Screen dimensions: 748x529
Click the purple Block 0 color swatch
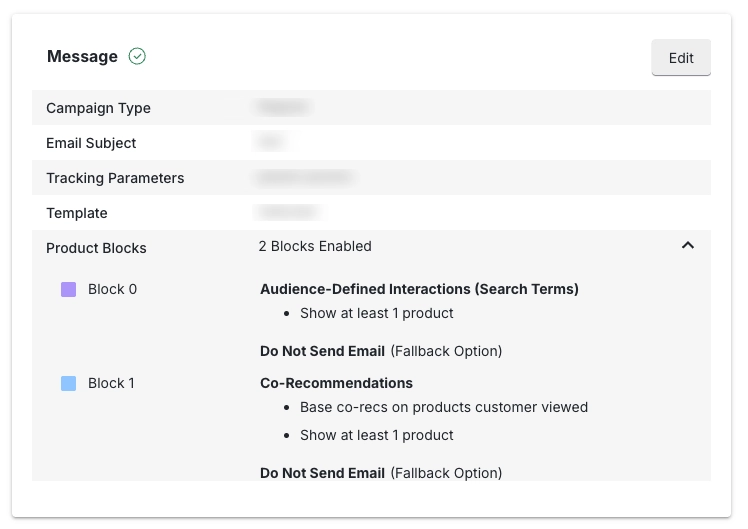pos(69,290)
